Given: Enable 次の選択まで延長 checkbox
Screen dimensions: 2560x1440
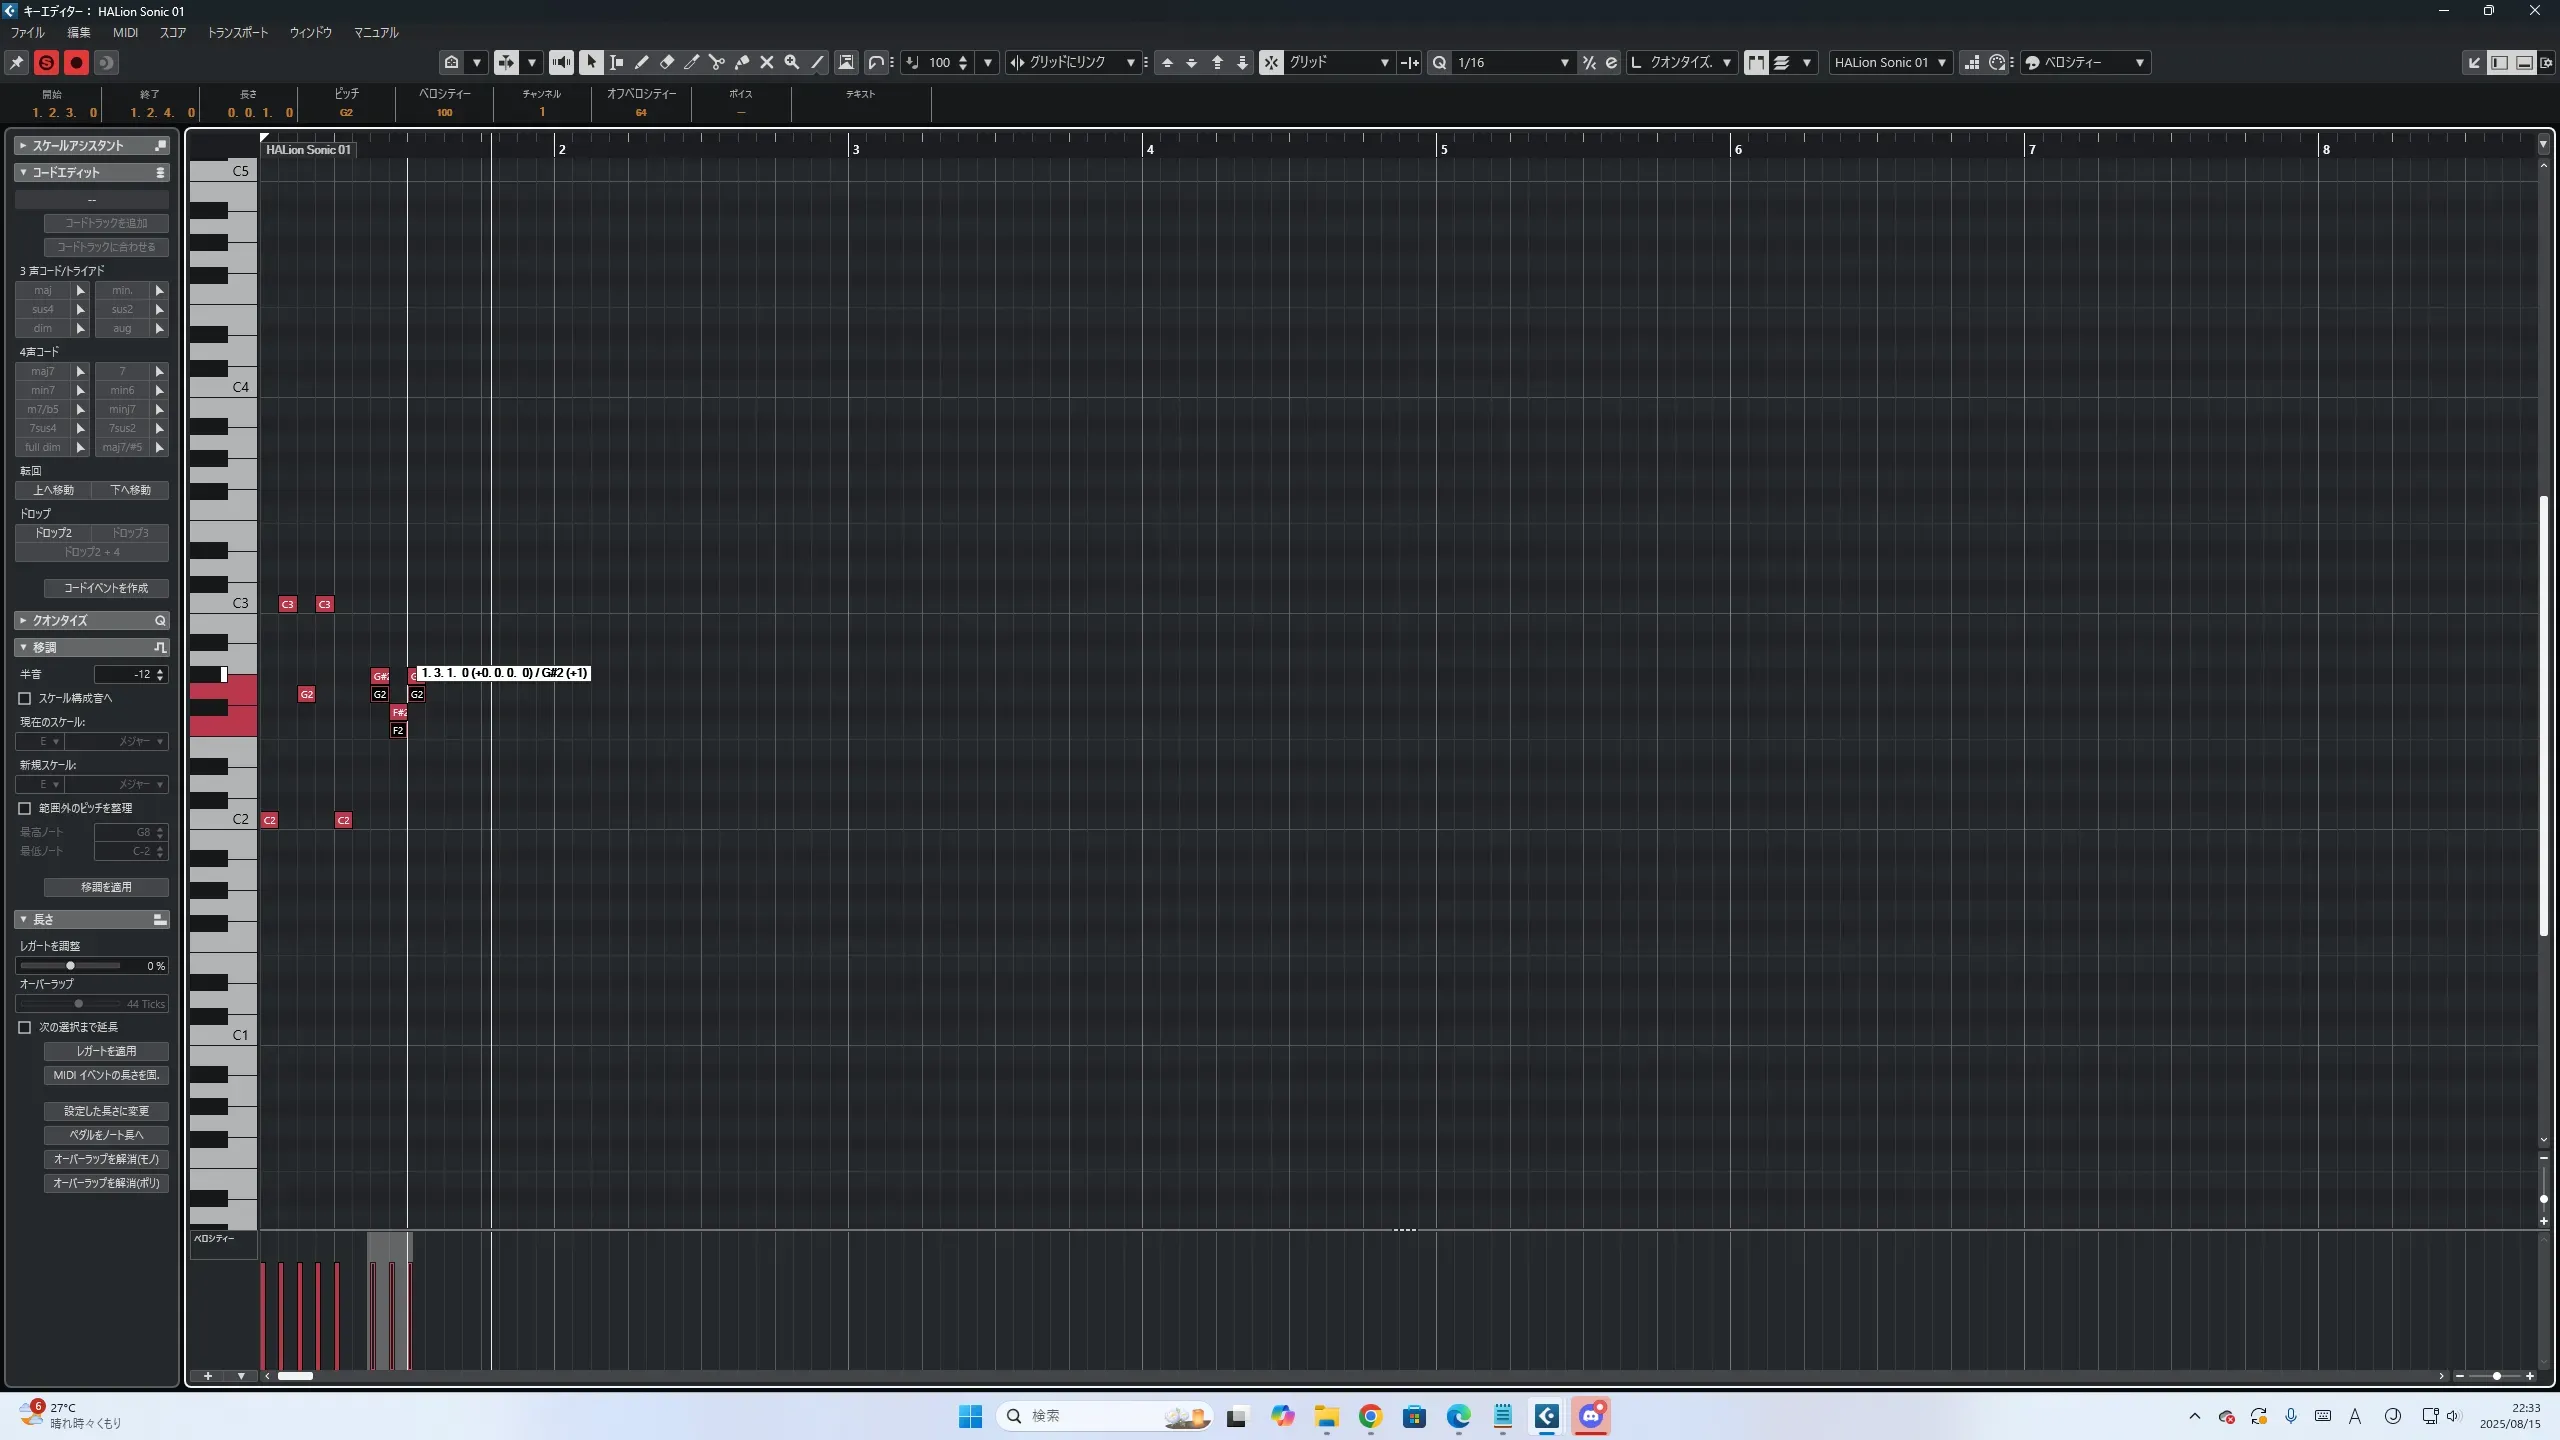Looking at the screenshot, I should click(x=25, y=1027).
